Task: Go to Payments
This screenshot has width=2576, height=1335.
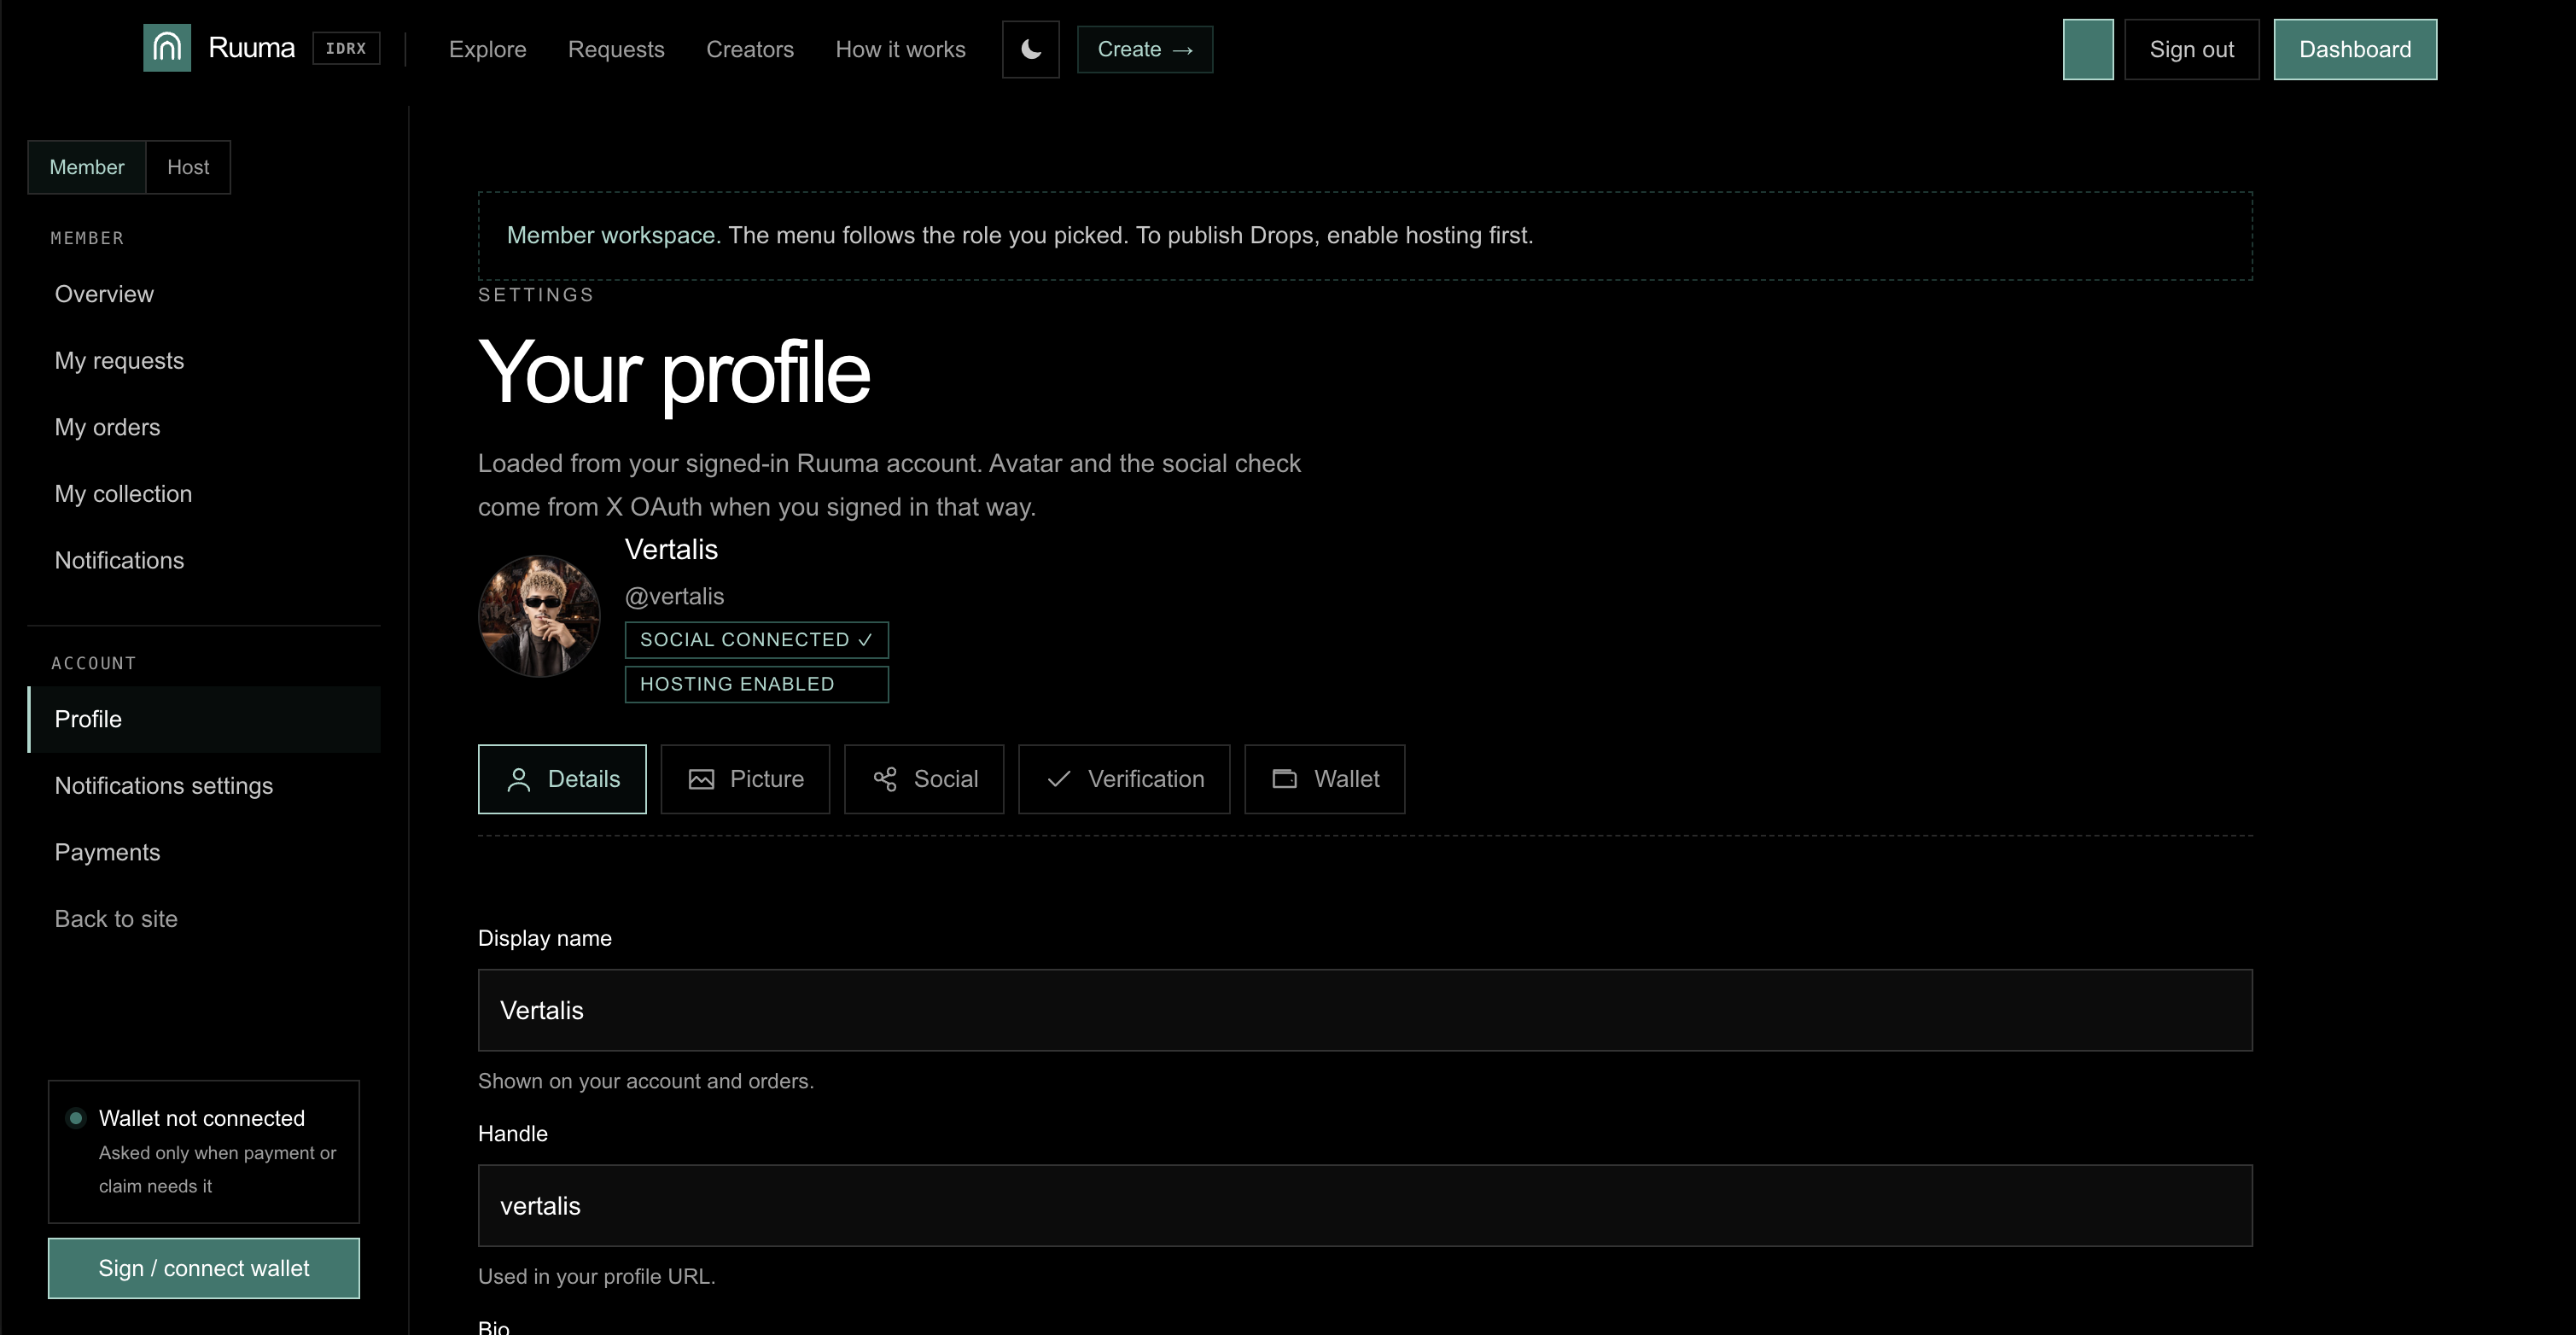Action: pos(204,852)
